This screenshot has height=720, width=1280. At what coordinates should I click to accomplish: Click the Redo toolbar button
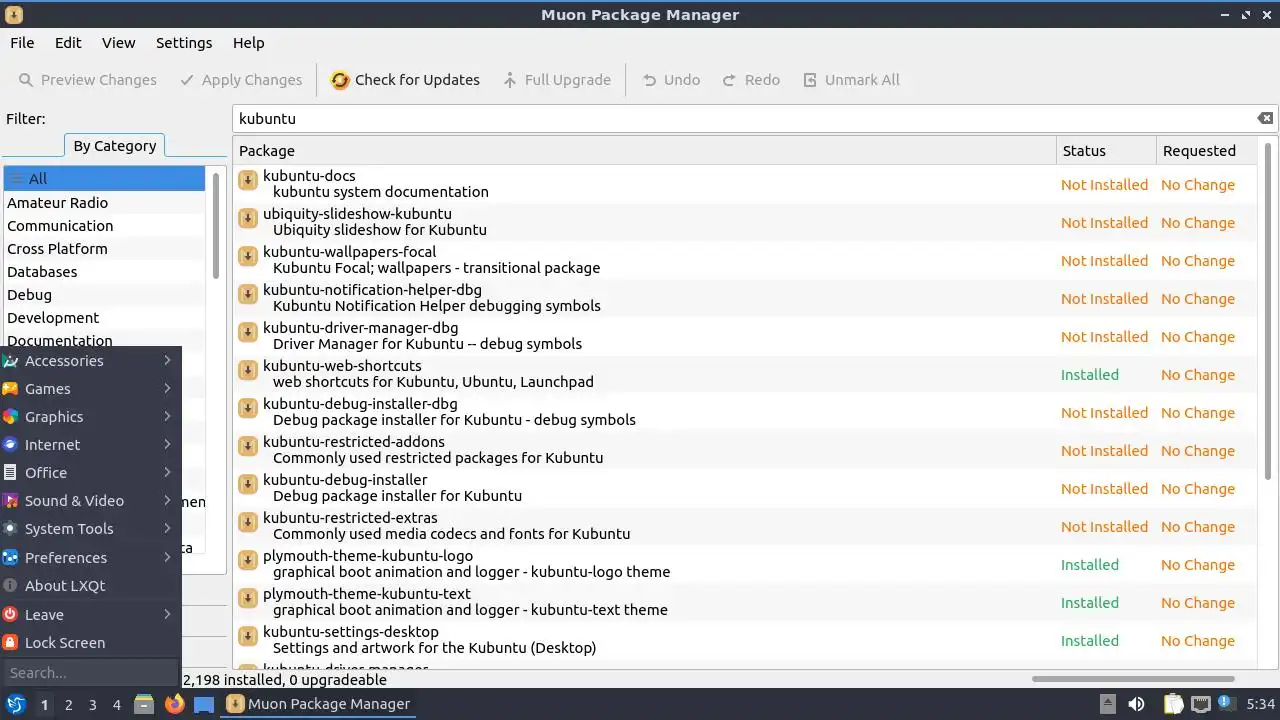[x=751, y=80]
